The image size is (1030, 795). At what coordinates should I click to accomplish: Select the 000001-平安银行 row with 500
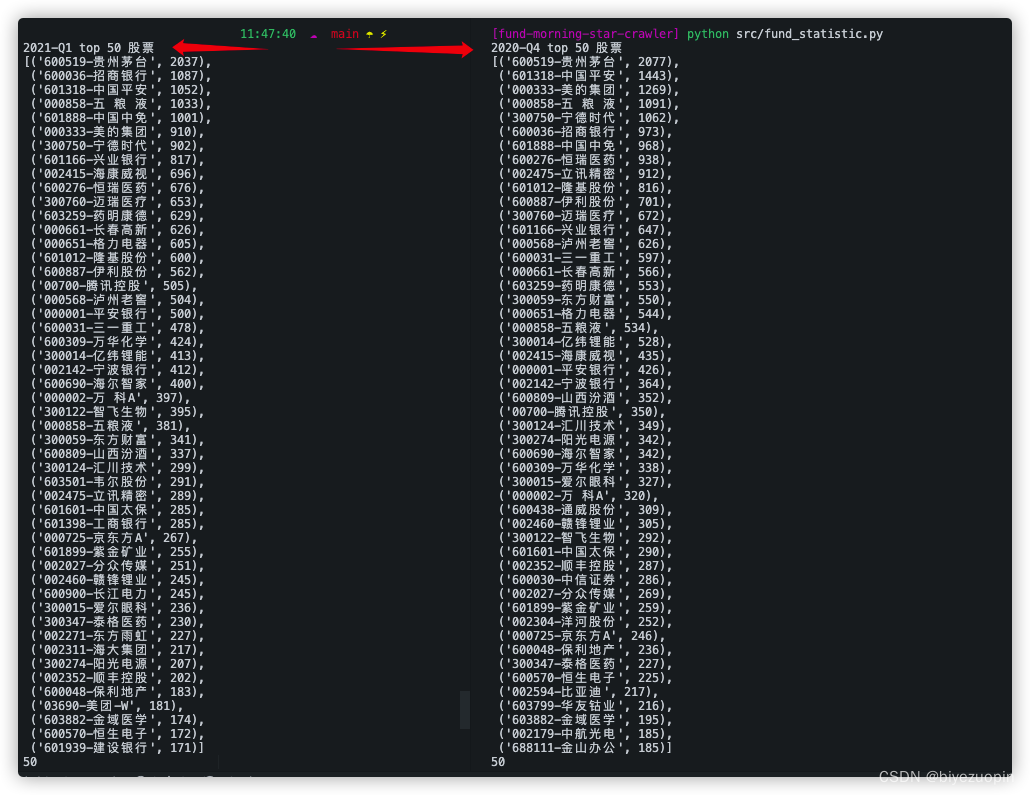[x=118, y=314]
